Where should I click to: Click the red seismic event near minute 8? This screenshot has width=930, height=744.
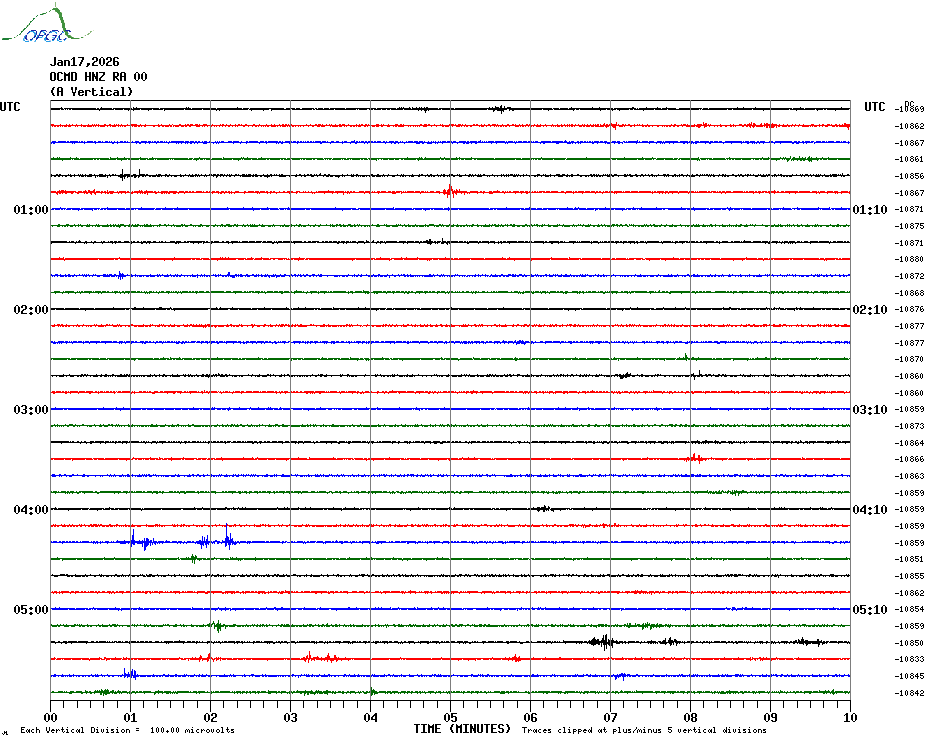pos(693,458)
